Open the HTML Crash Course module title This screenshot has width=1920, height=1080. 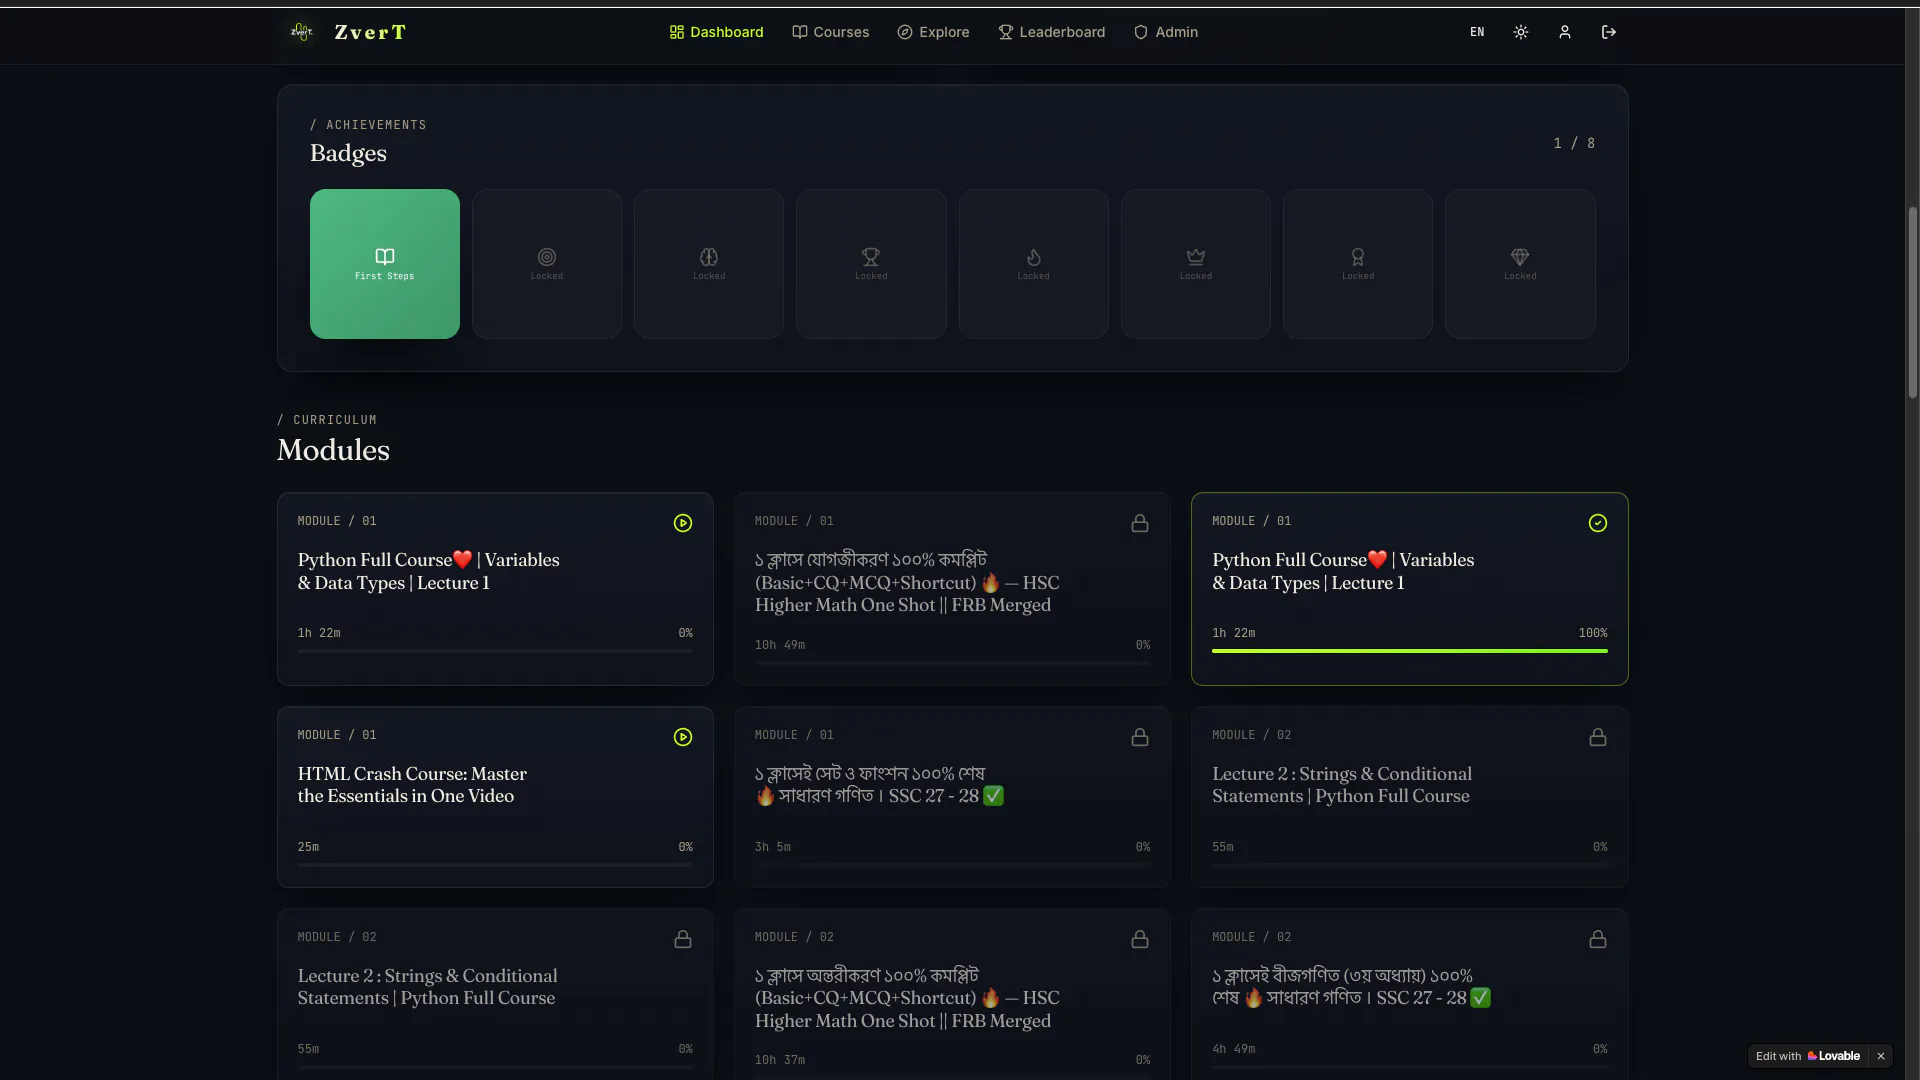pyautogui.click(x=412, y=785)
